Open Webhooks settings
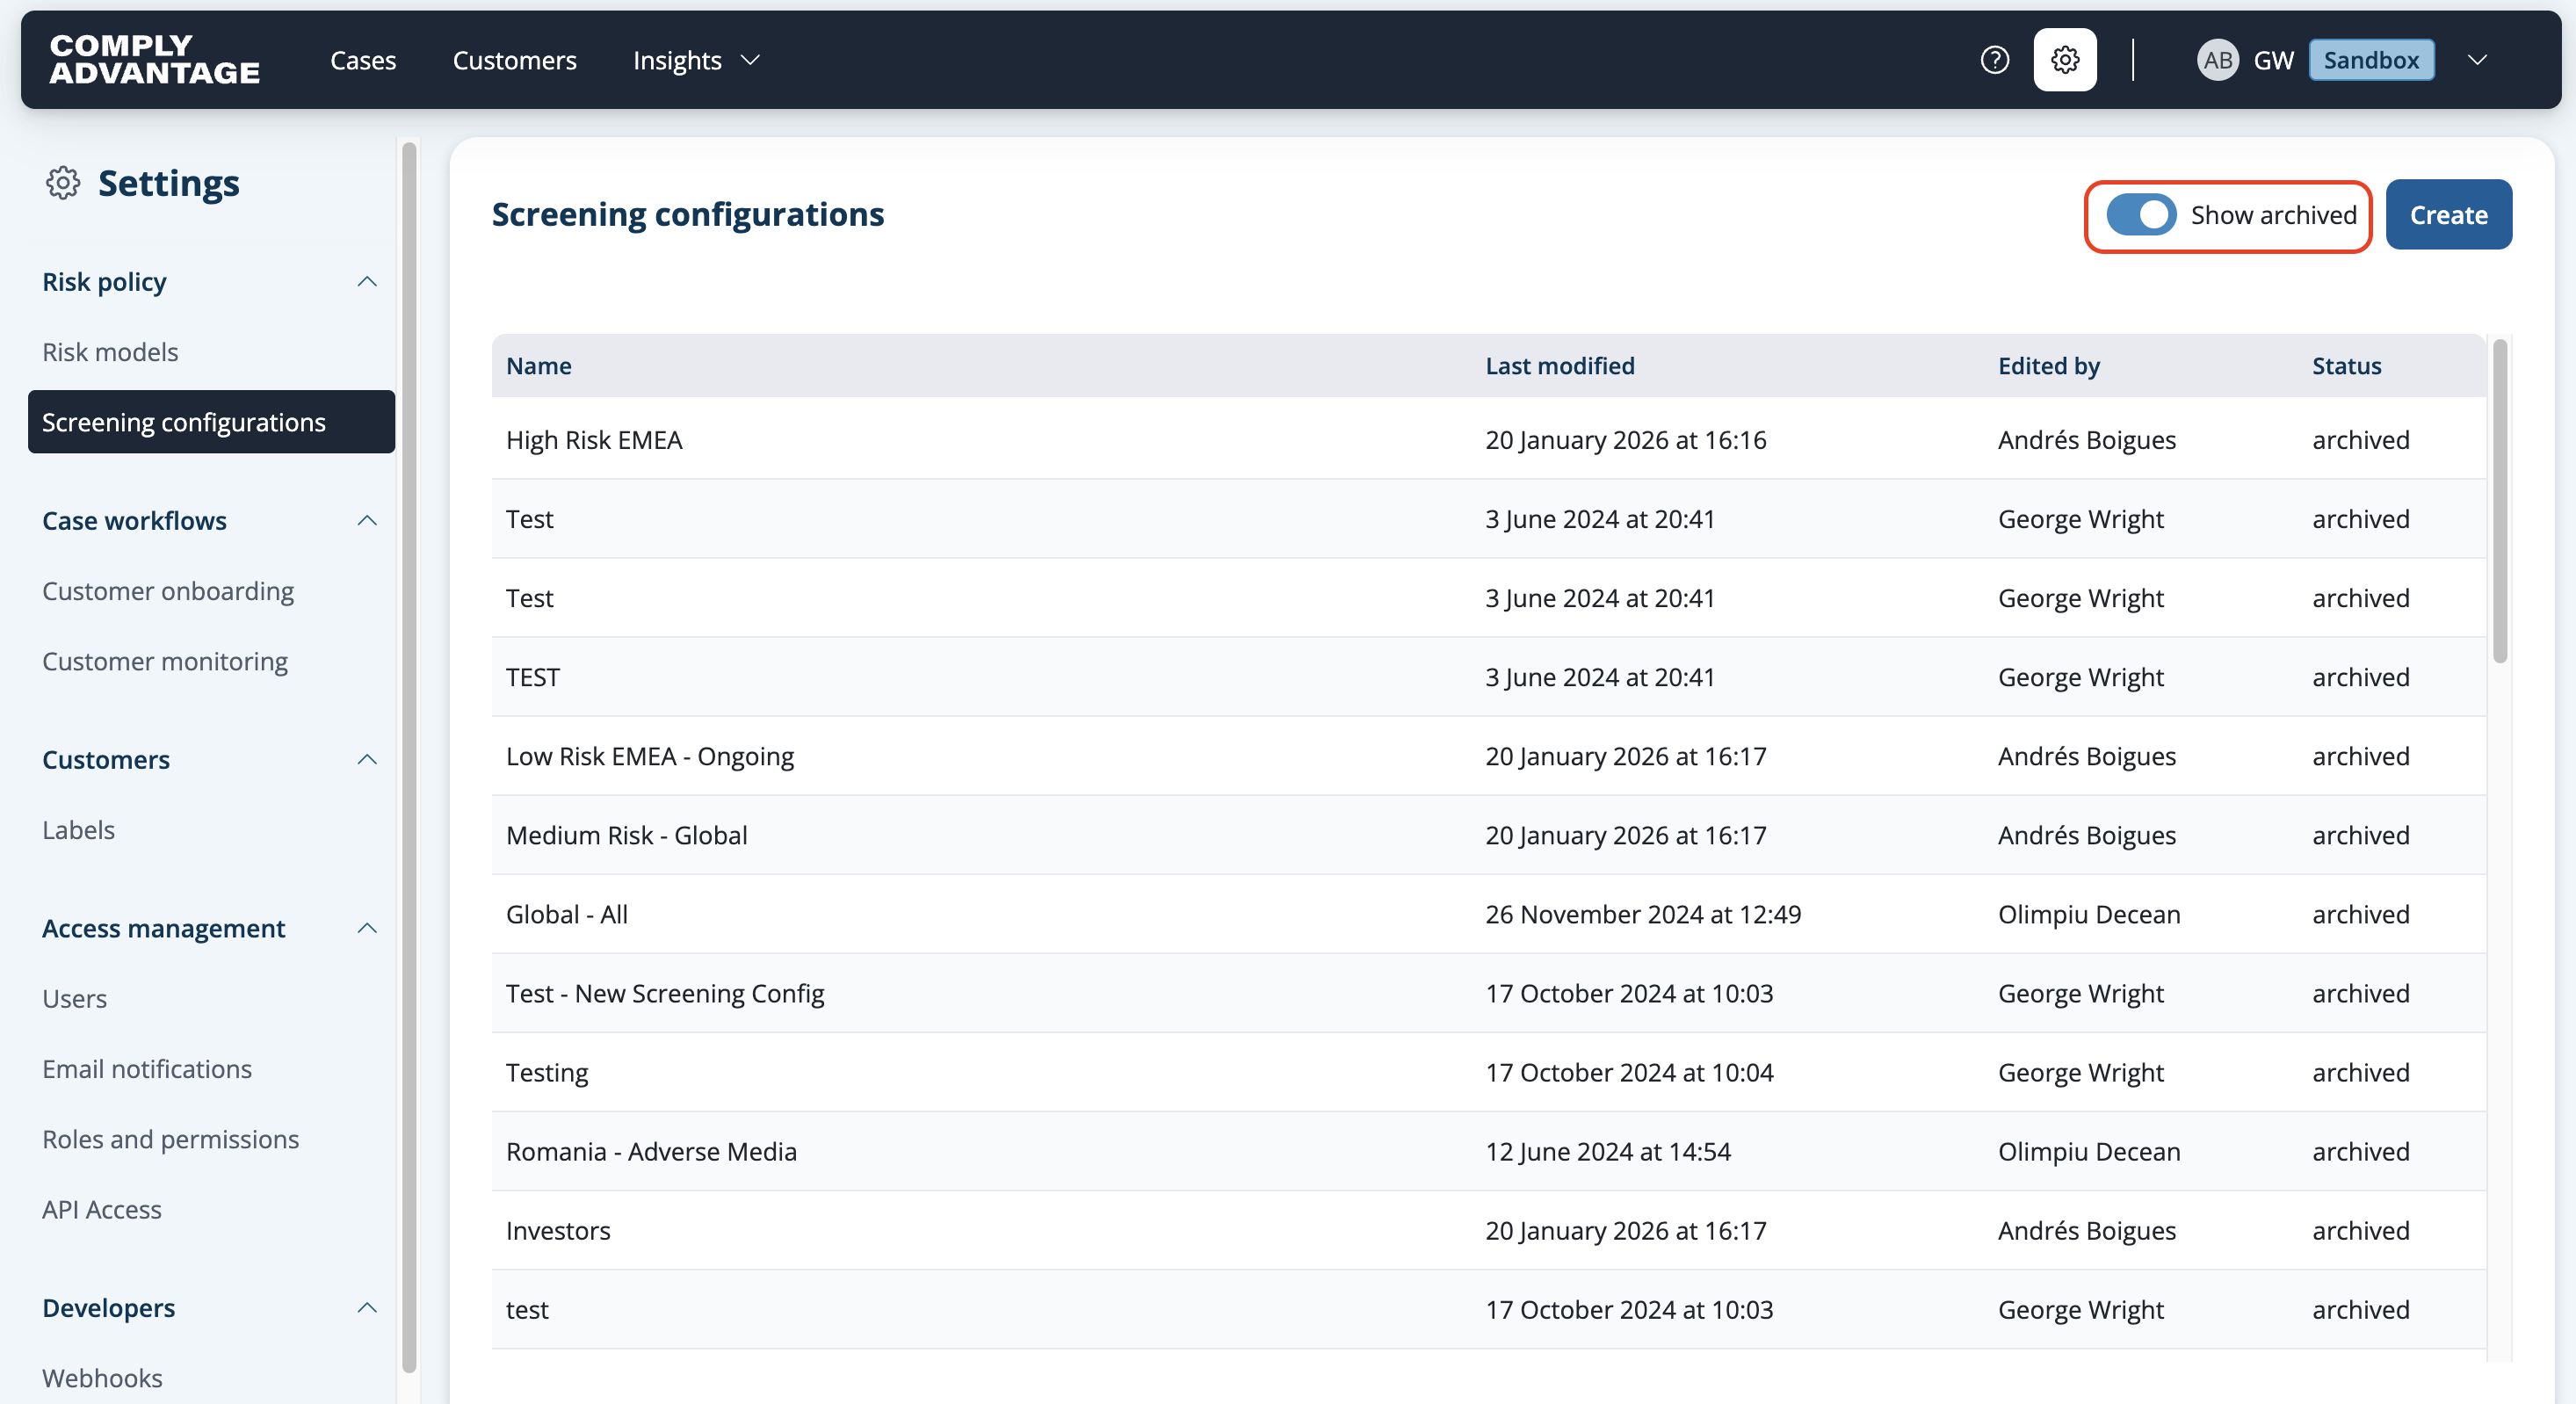The height and width of the screenshot is (1404, 2576). coord(102,1378)
